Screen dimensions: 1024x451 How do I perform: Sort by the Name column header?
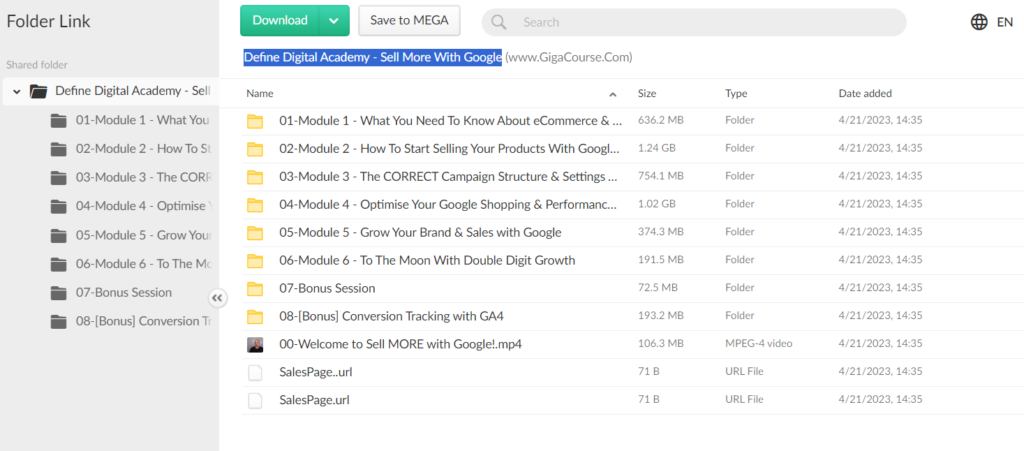coord(260,93)
